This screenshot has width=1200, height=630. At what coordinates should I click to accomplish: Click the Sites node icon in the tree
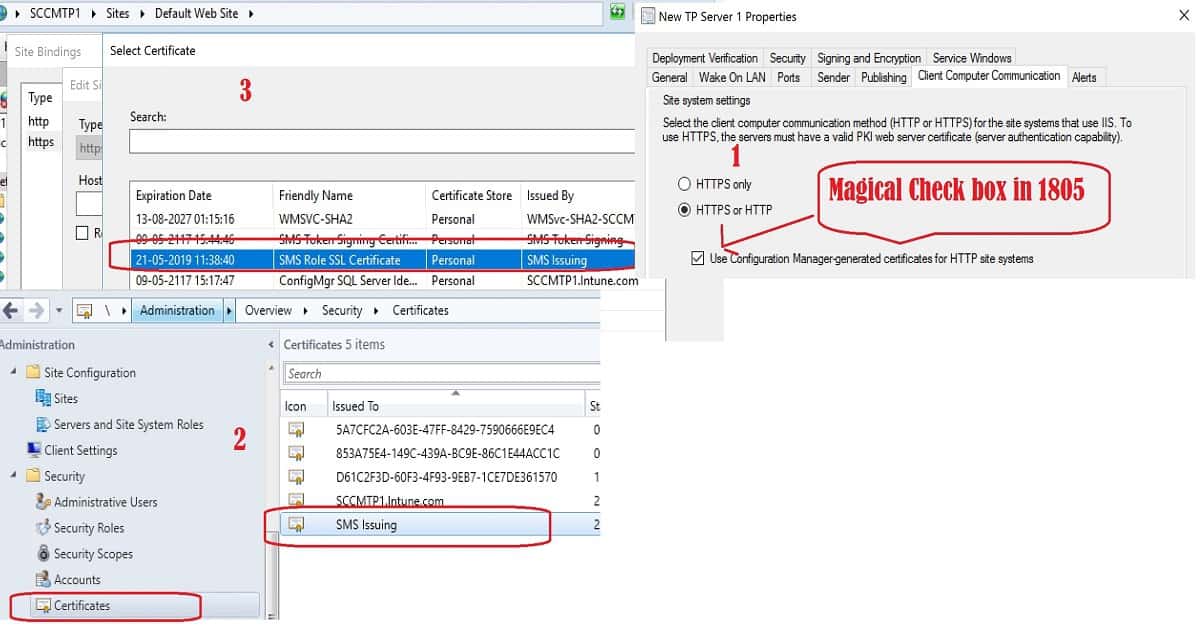click(43, 398)
